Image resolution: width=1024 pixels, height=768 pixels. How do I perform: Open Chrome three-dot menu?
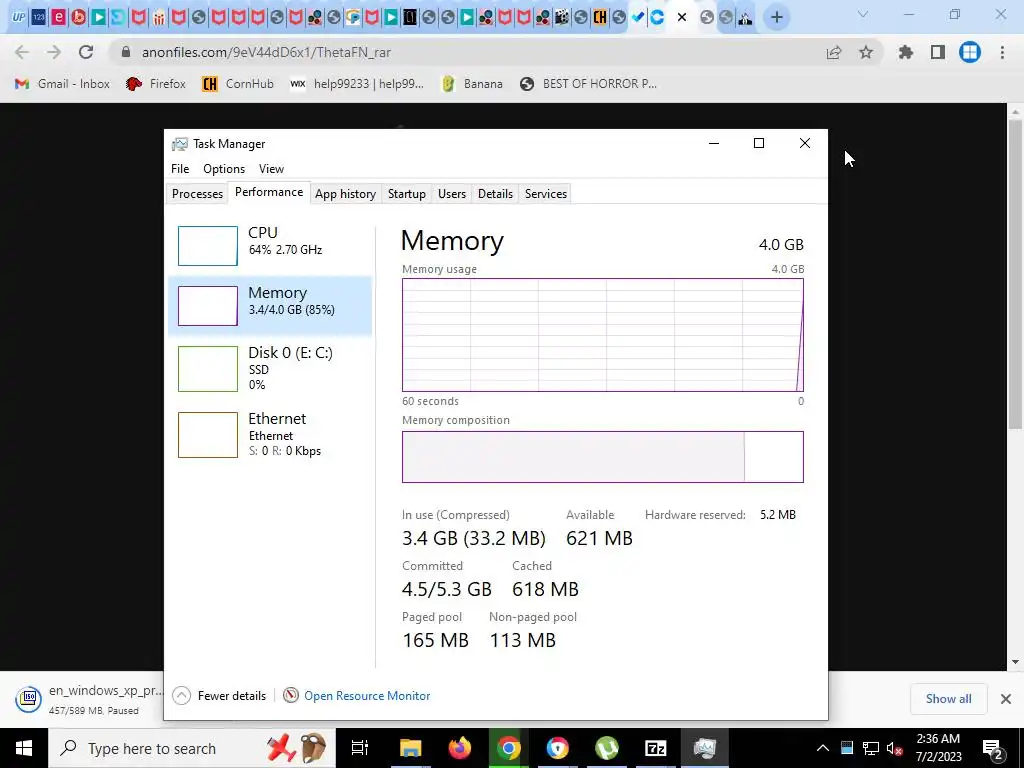pos(1002,52)
